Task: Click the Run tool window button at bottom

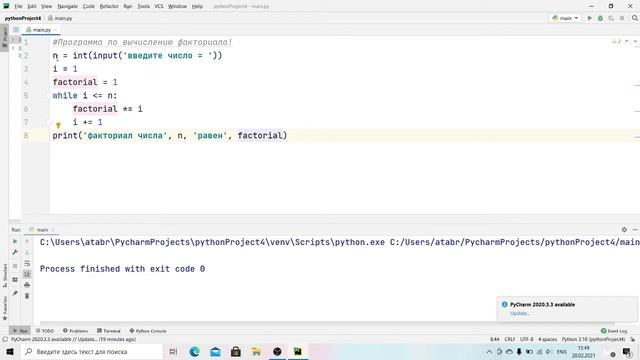Action: (20, 331)
